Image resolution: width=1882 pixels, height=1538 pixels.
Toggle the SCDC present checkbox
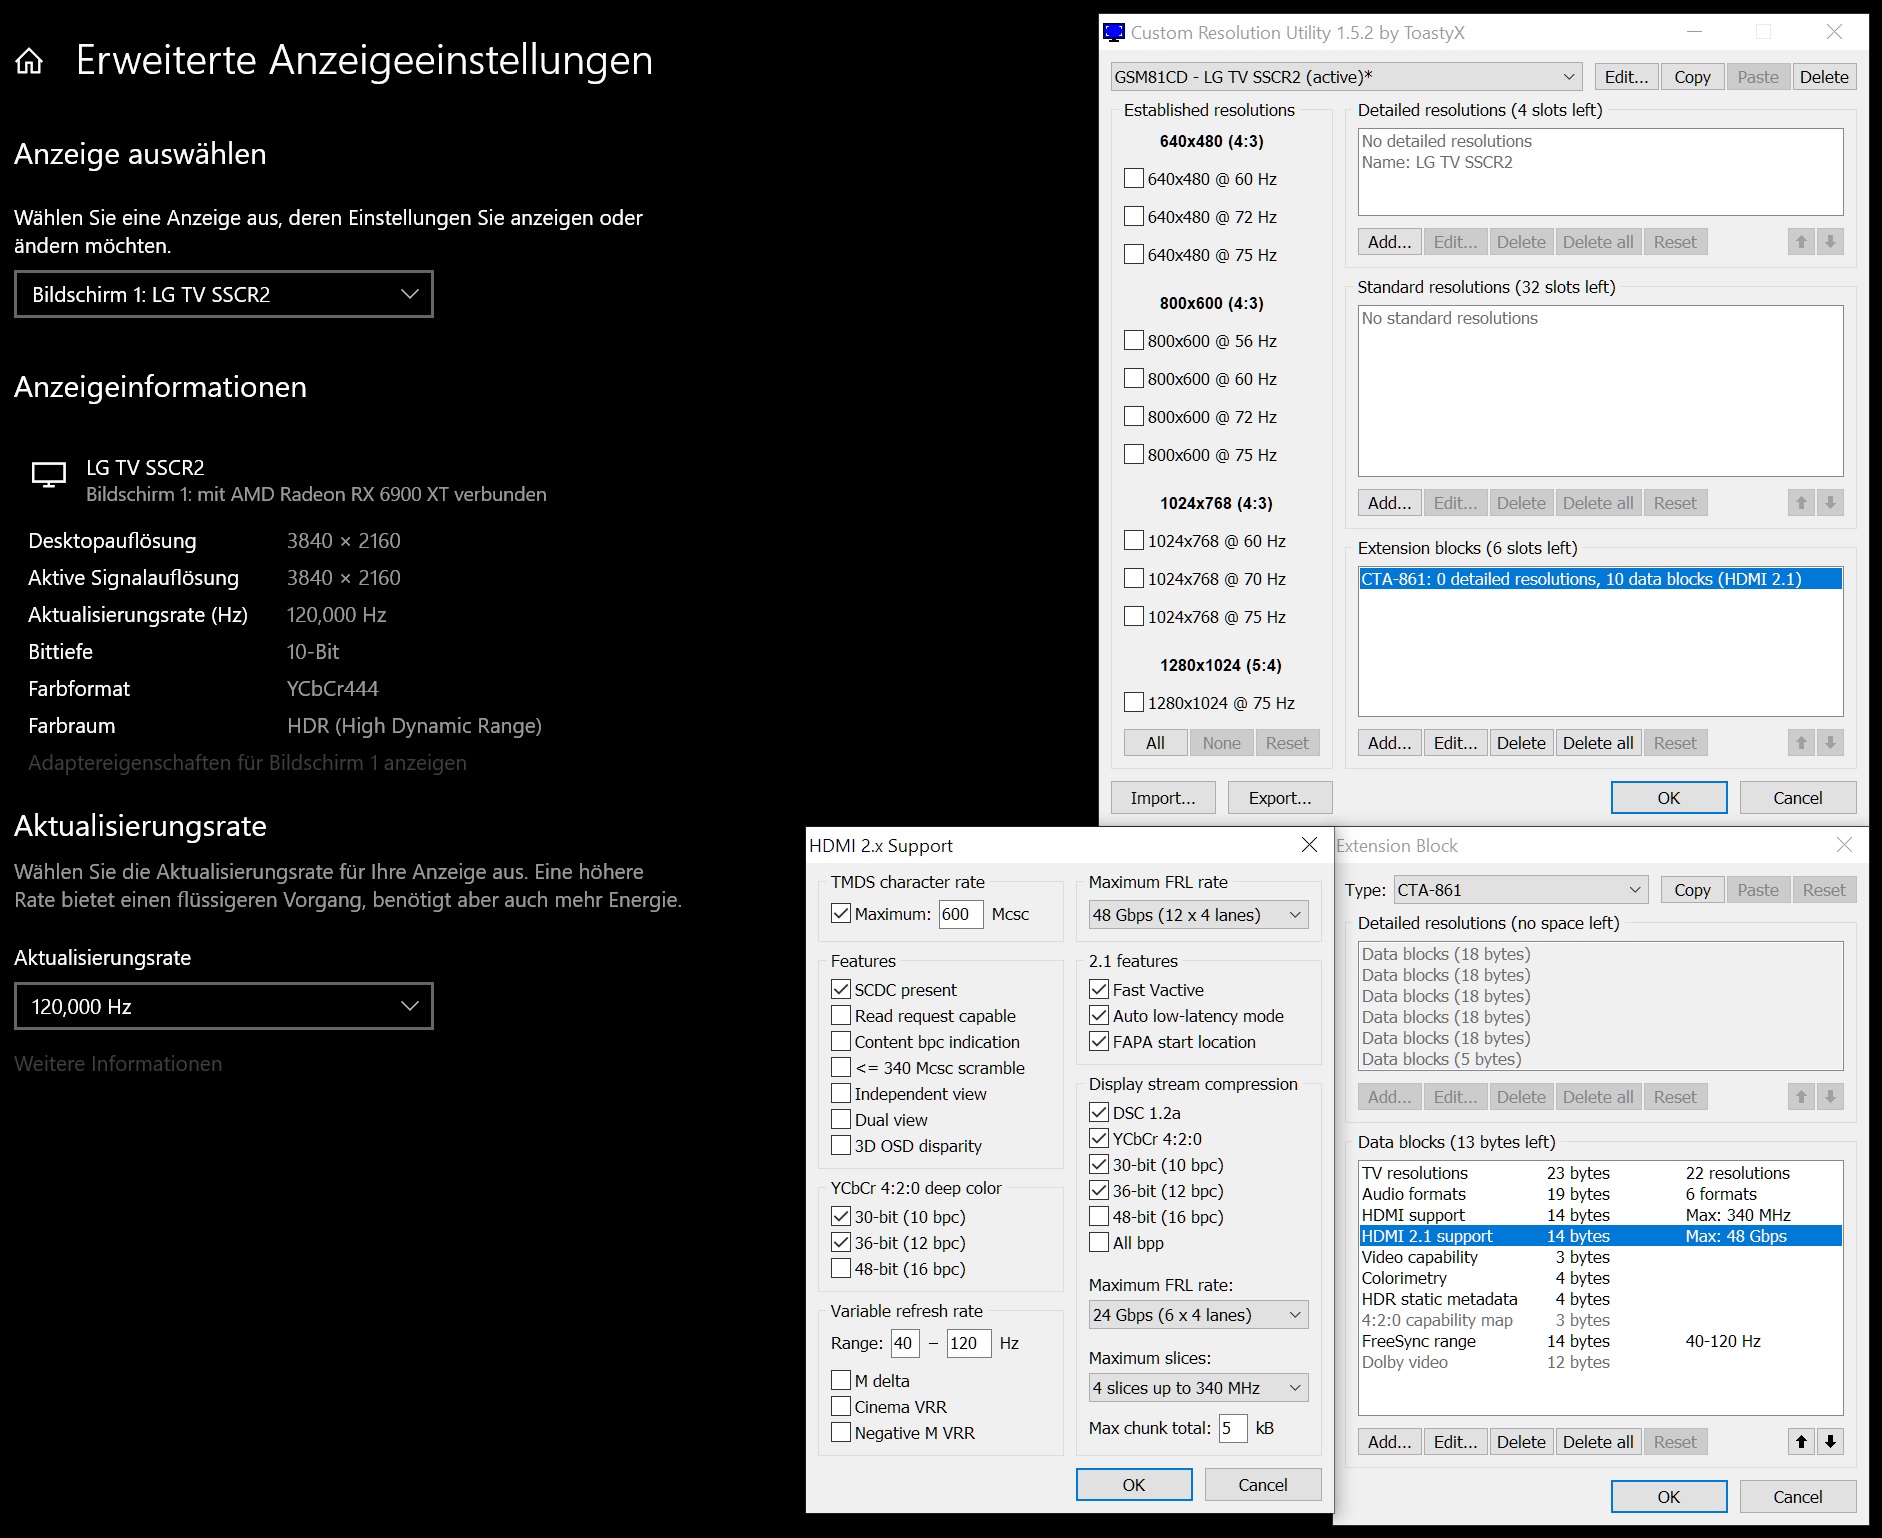[841, 989]
